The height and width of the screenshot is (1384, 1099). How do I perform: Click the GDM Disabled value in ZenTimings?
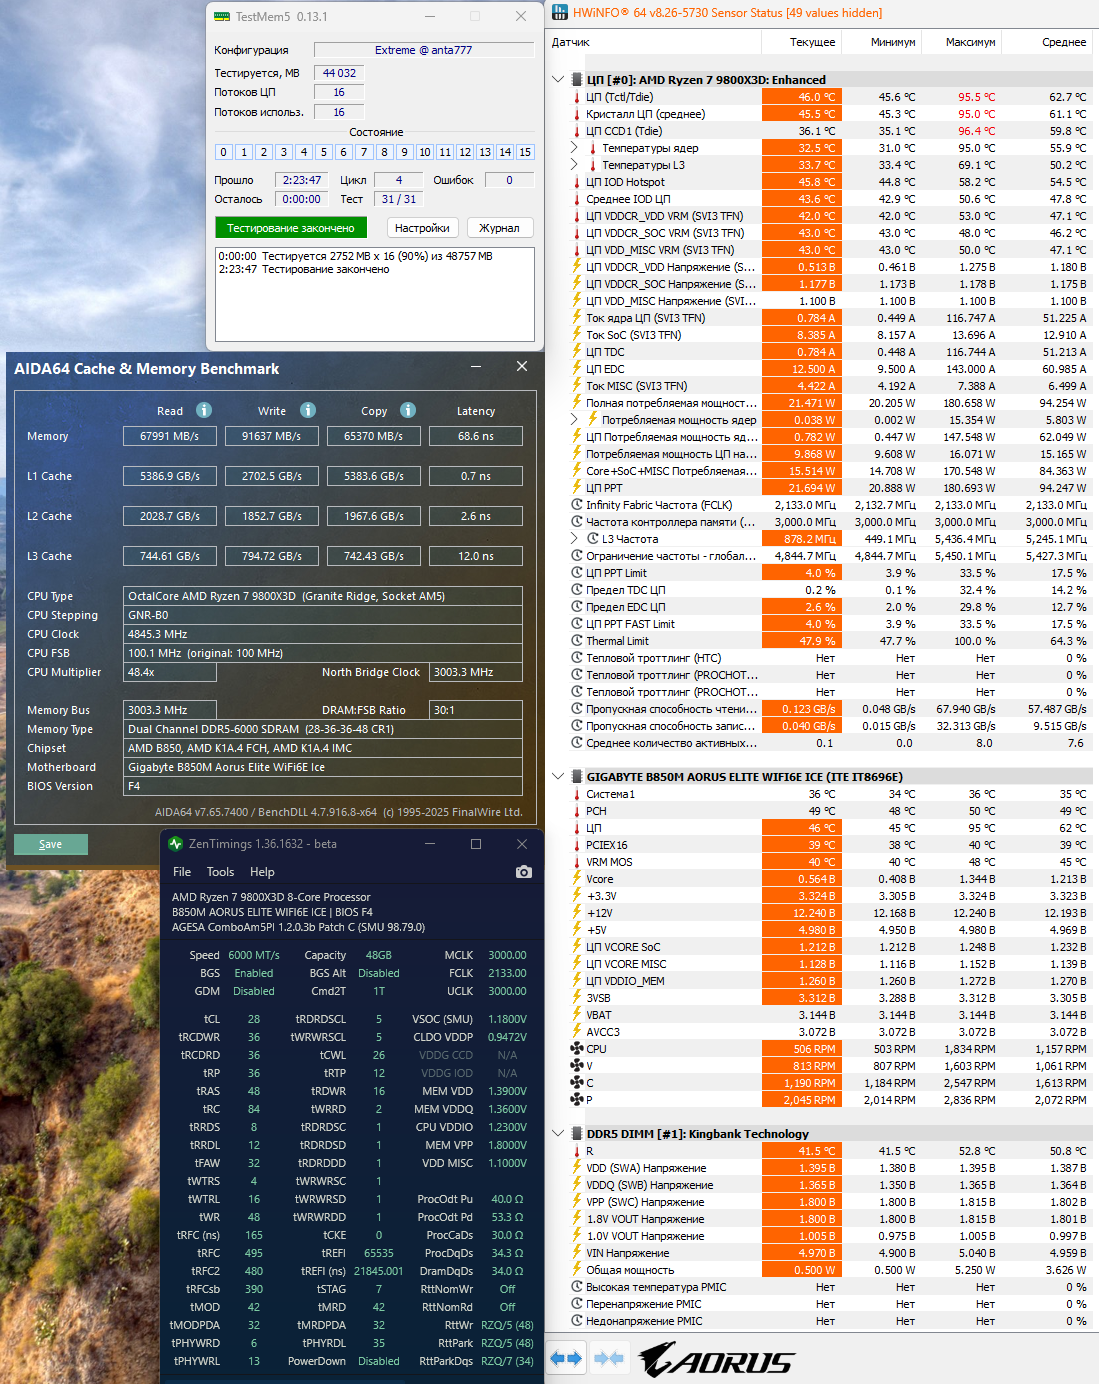[x=254, y=991]
